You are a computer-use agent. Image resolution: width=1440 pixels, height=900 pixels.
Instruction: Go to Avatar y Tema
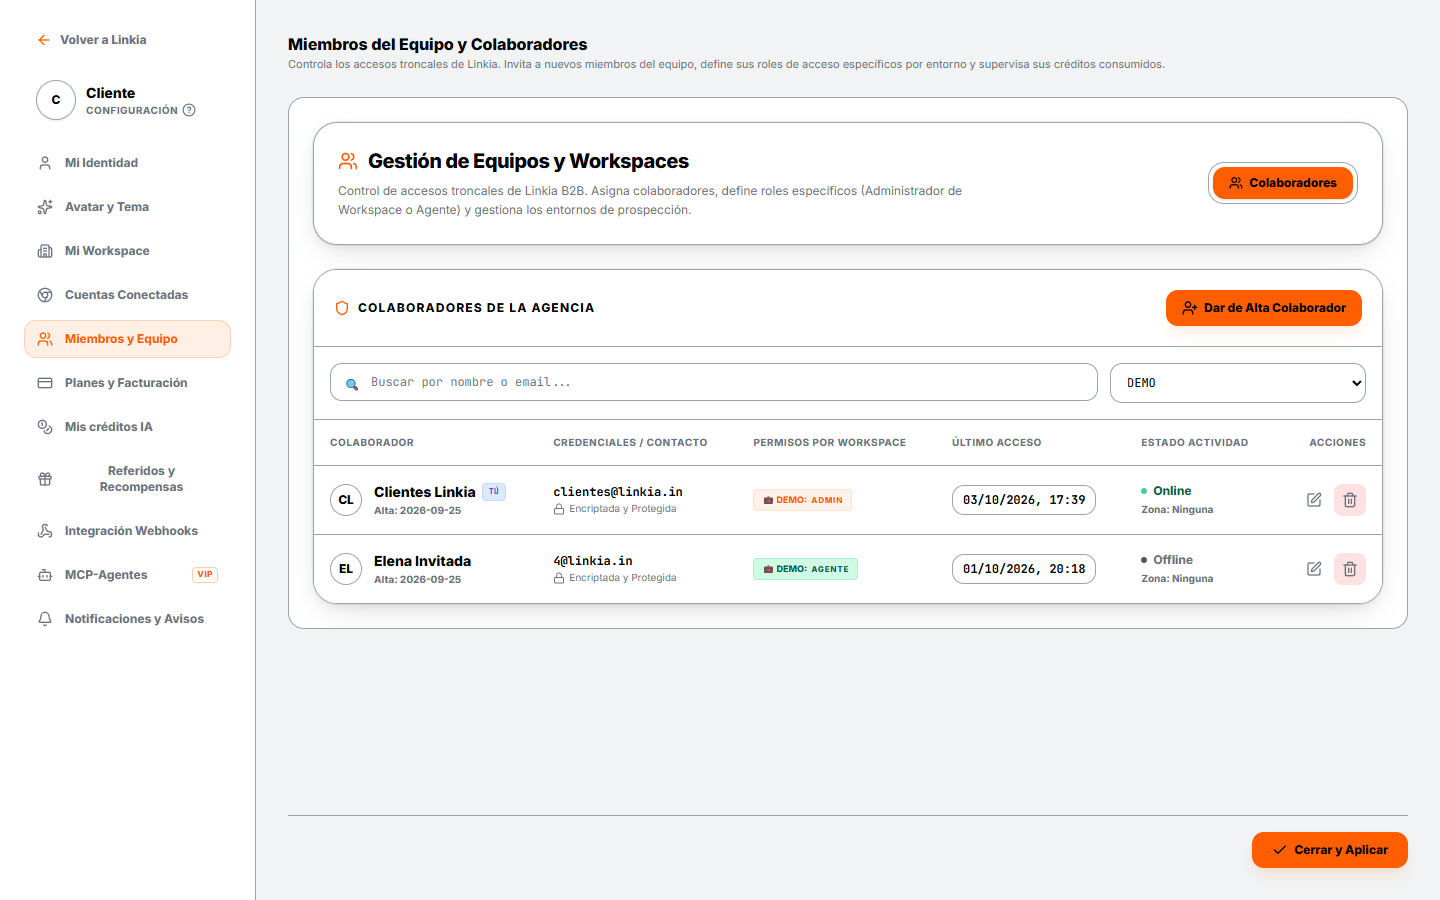click(x=127, y=207)
